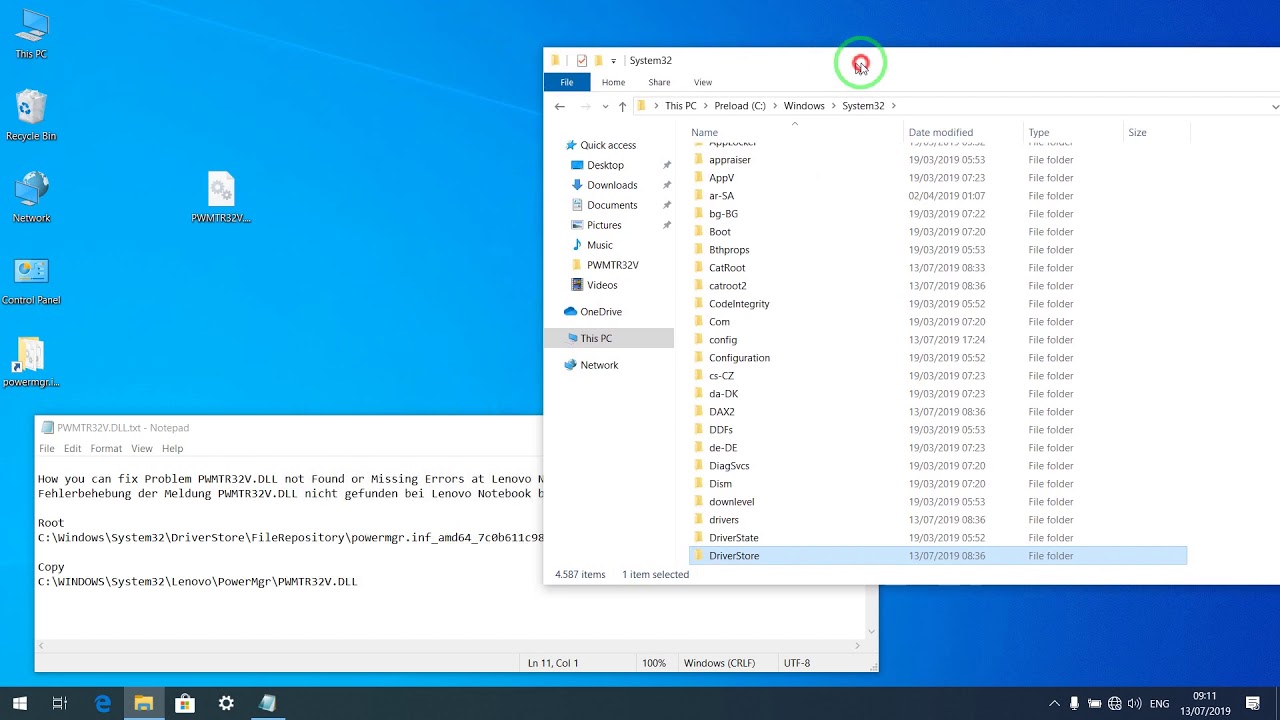Open recent locations dropdown arrow
Image resolution: width=1280 pixels, height=720 pixels.
tap(605, 106)
